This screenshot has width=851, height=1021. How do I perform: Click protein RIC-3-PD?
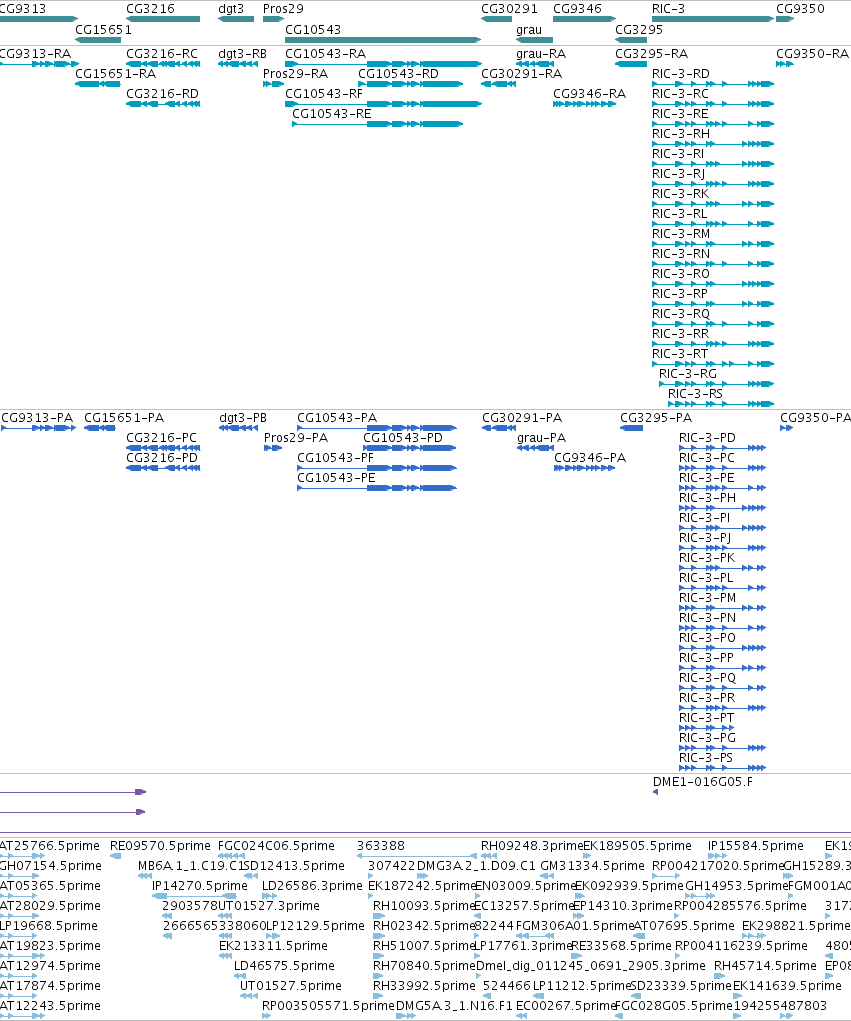click(x=708, y=438)
